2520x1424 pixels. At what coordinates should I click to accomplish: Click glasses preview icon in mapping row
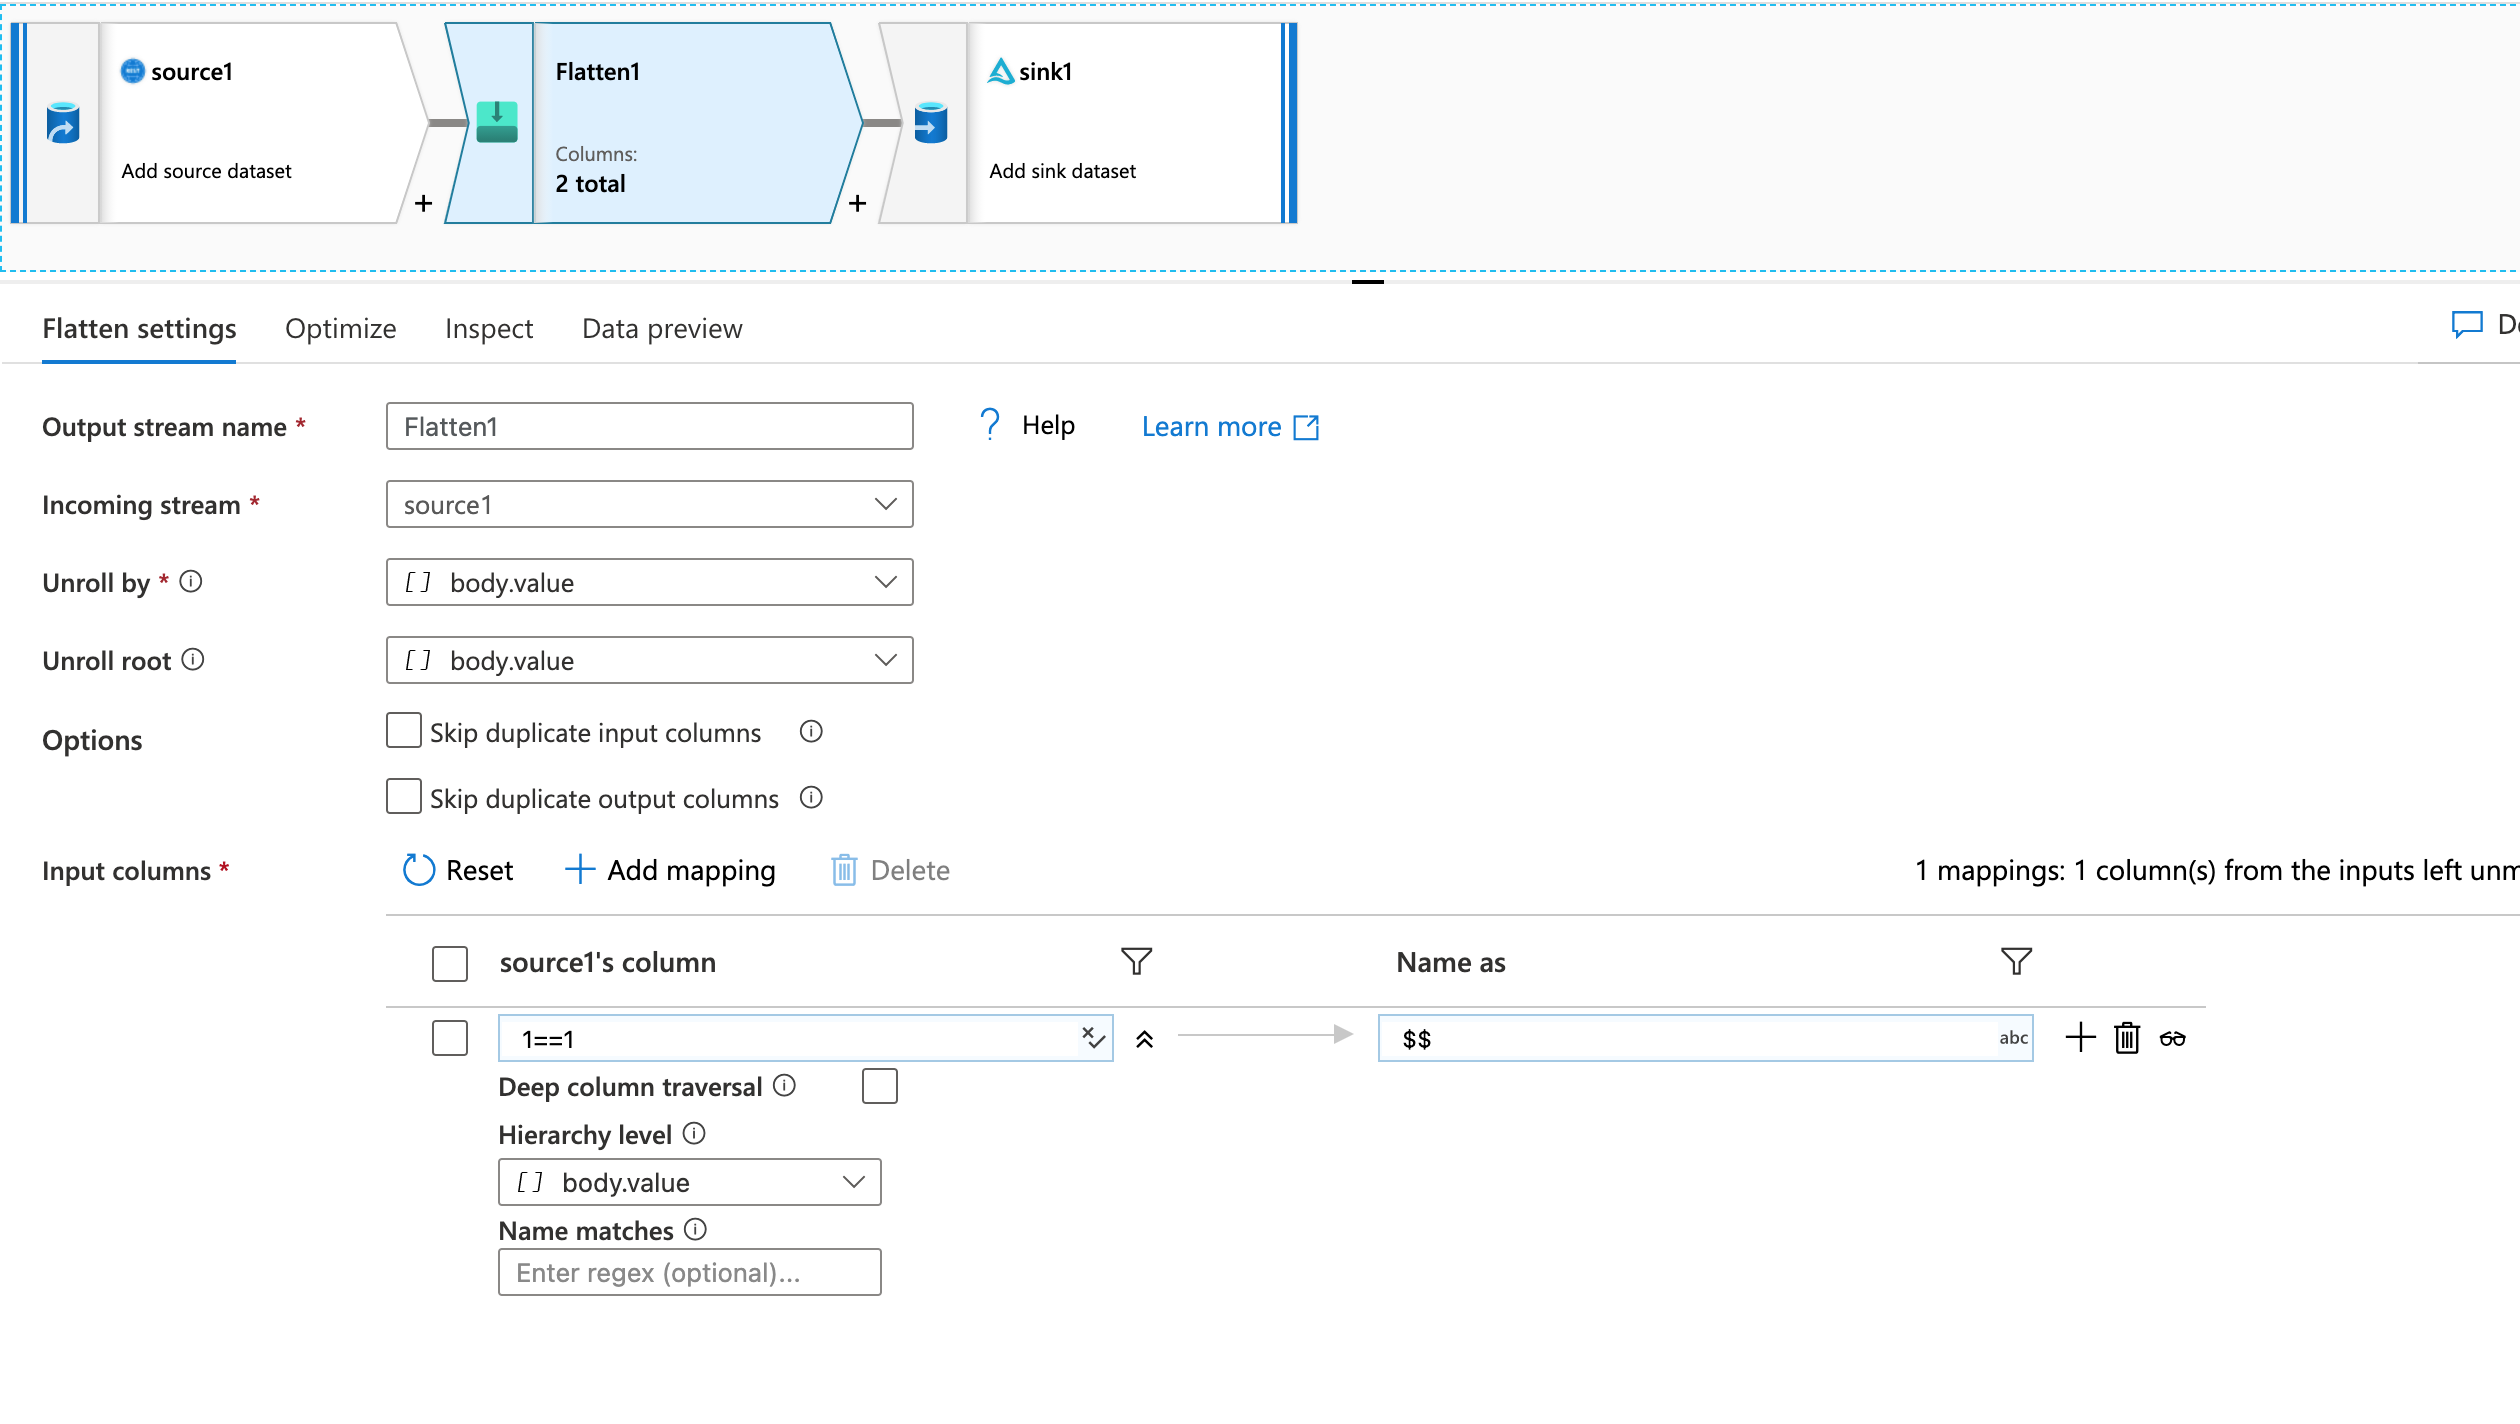[2173, 1038]
